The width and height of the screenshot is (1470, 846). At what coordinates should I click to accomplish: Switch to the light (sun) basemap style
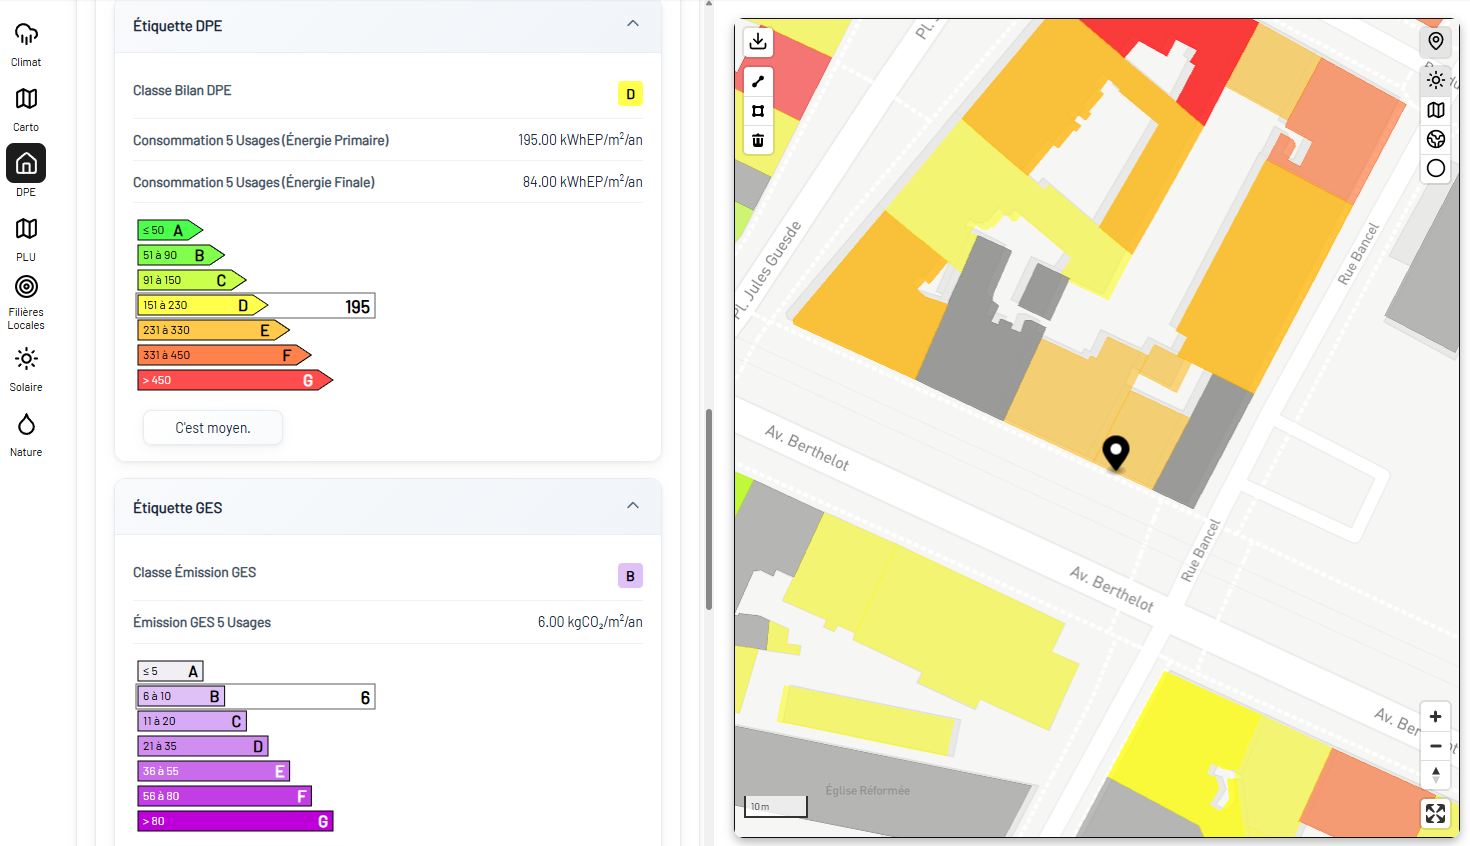pos(1436,80)
